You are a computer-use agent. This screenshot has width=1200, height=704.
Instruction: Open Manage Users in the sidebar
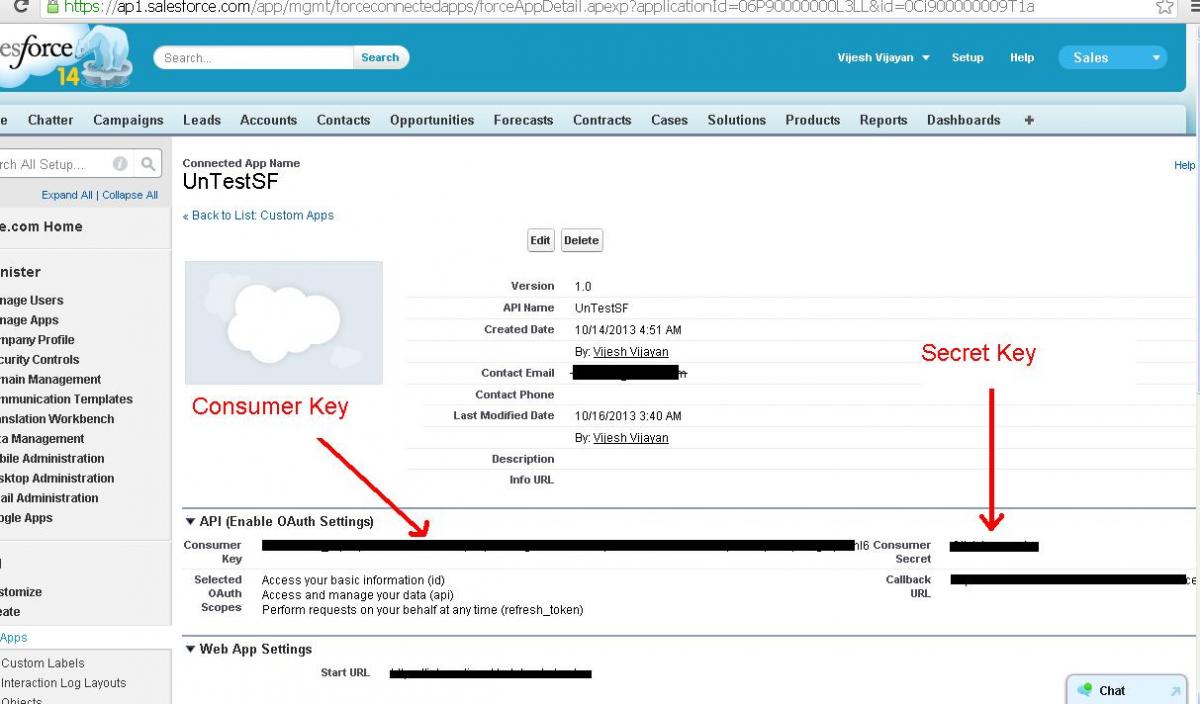pos(32,300)
